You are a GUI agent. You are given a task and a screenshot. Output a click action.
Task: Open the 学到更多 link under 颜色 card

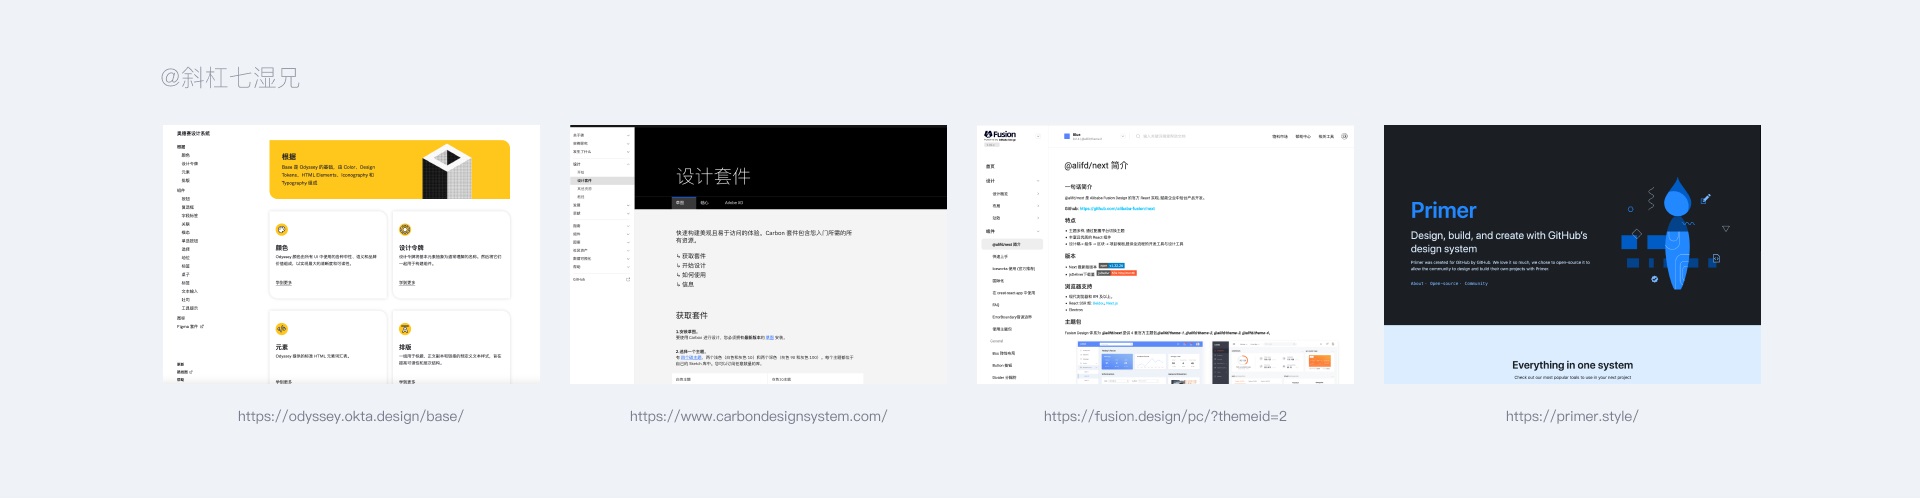pos(284,283)
